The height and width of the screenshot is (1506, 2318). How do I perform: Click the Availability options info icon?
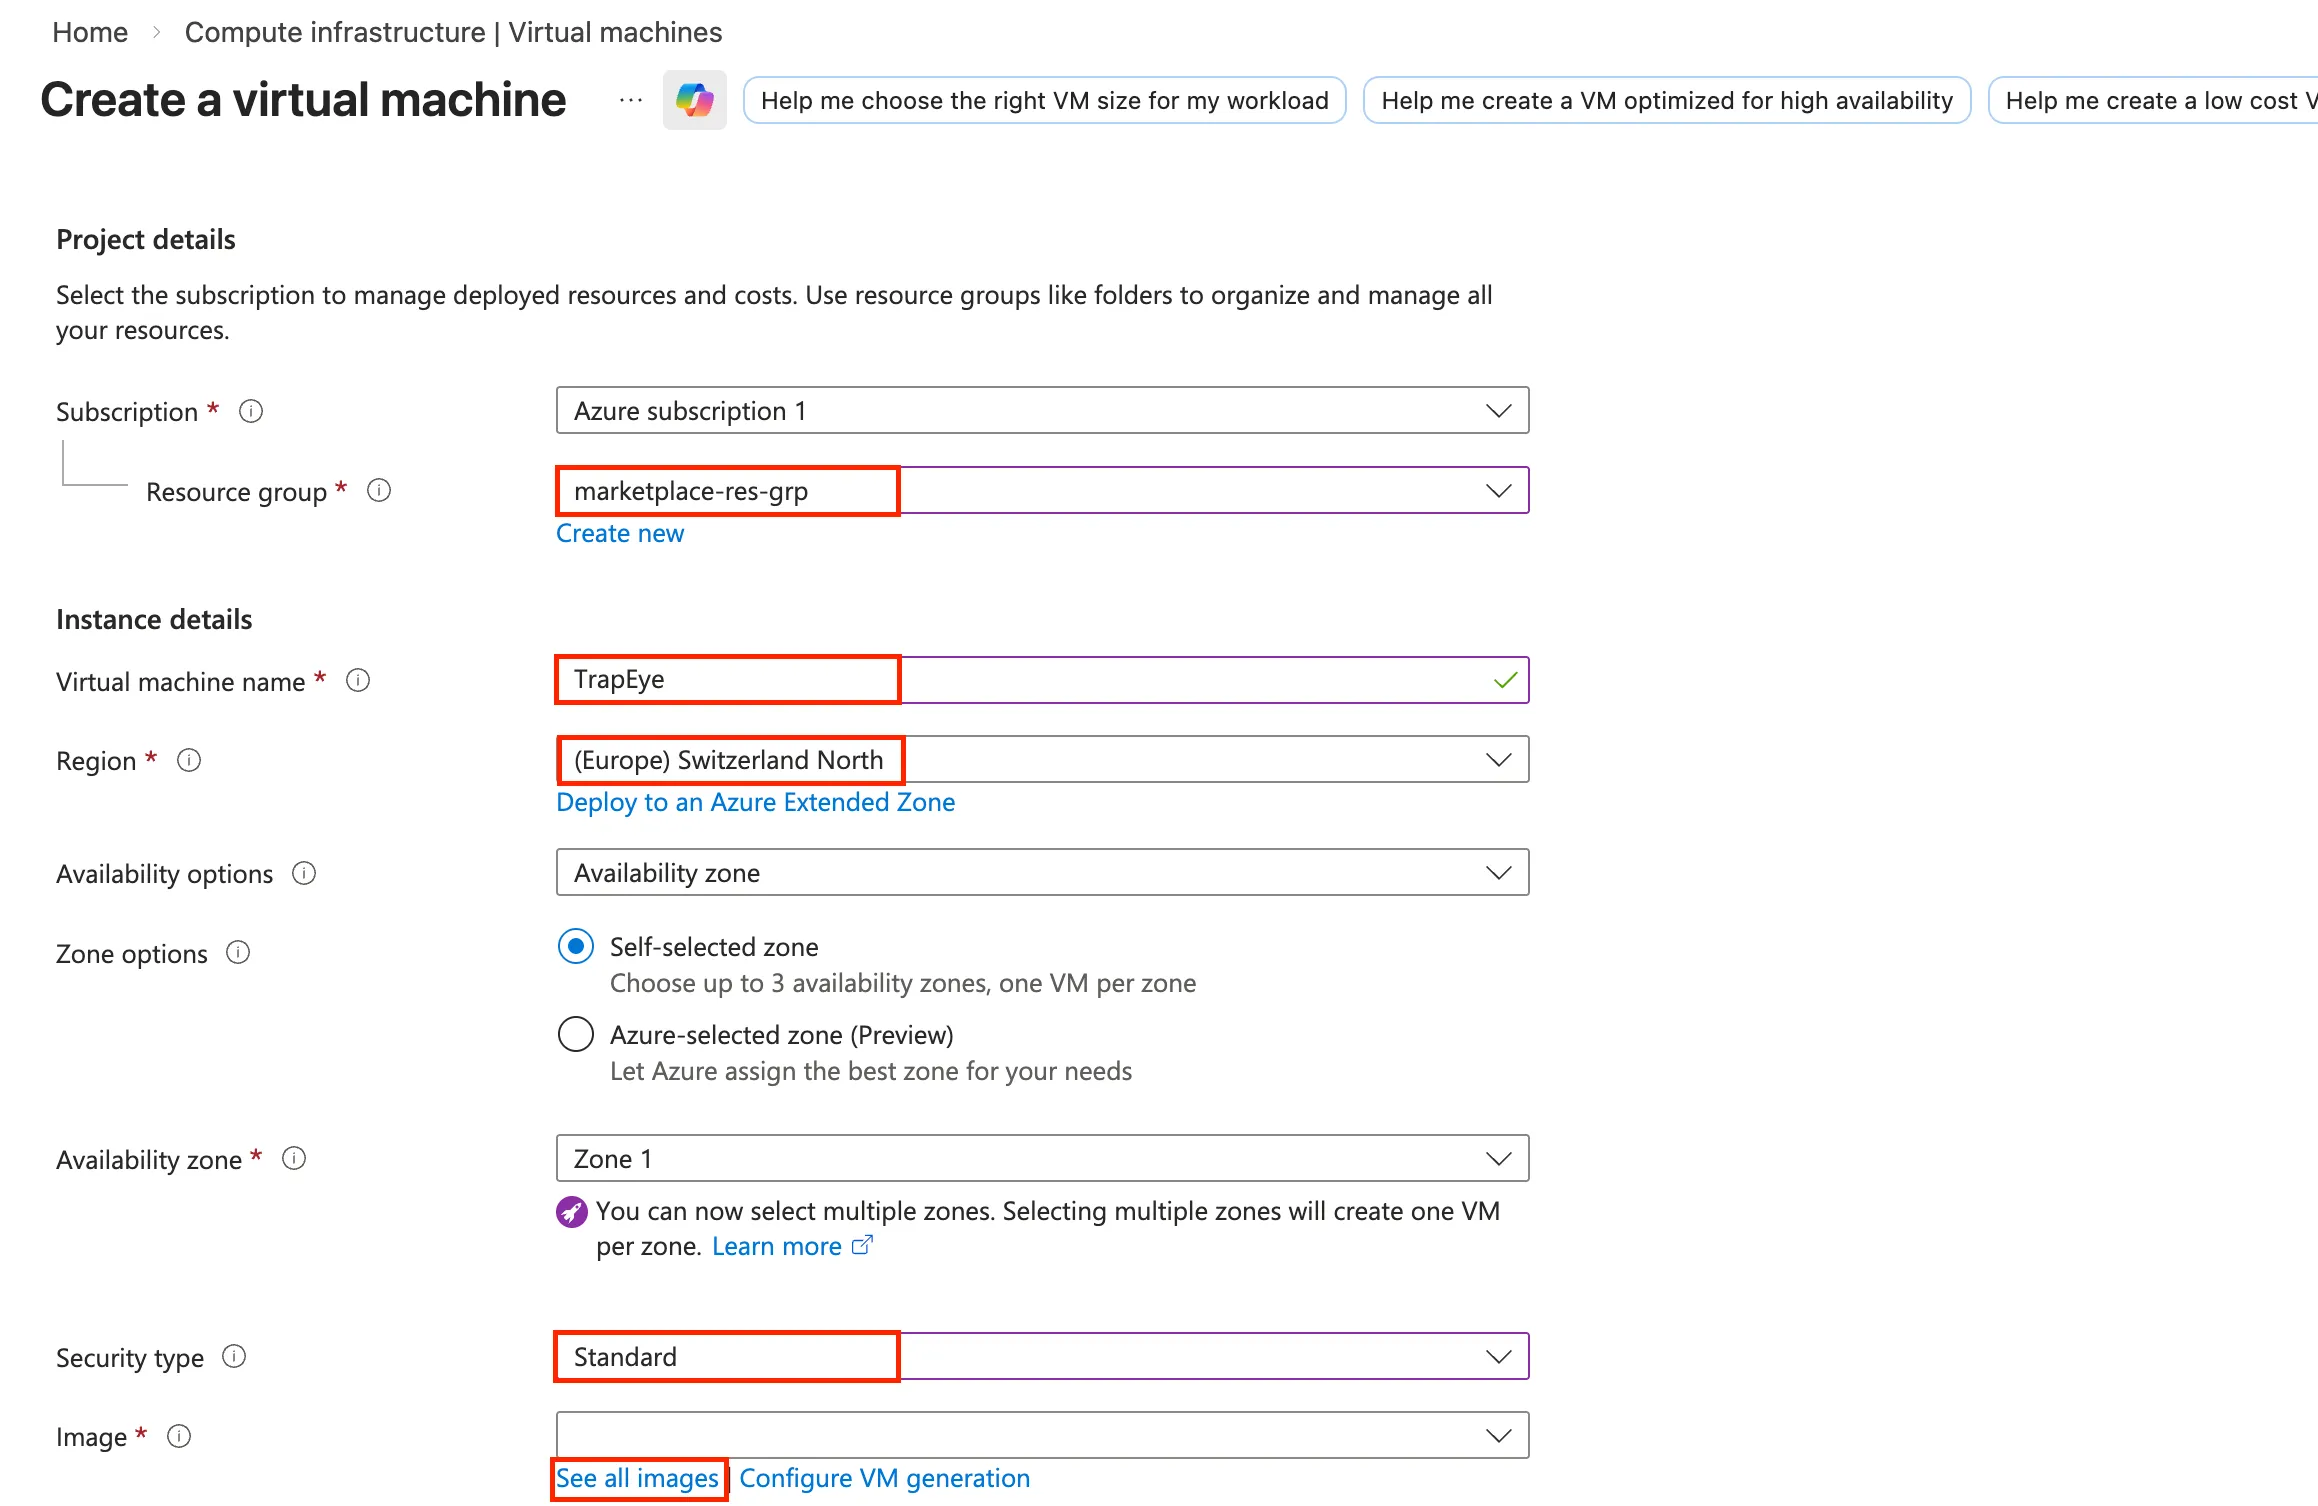pyautogui.click(x=304, y=873)
